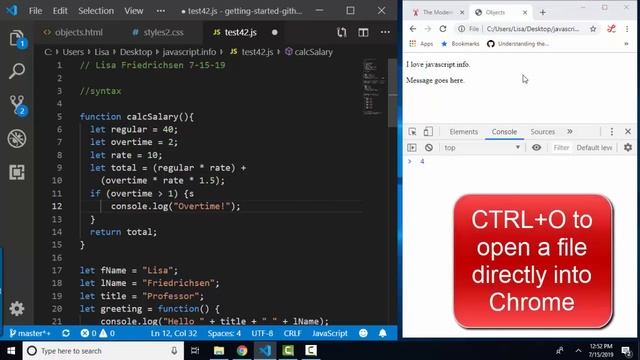Image resolution: width=640 pixels, height=360 pixels.
Task: Show more DevTools tabs chevron
Action: (x=570, y=131)
